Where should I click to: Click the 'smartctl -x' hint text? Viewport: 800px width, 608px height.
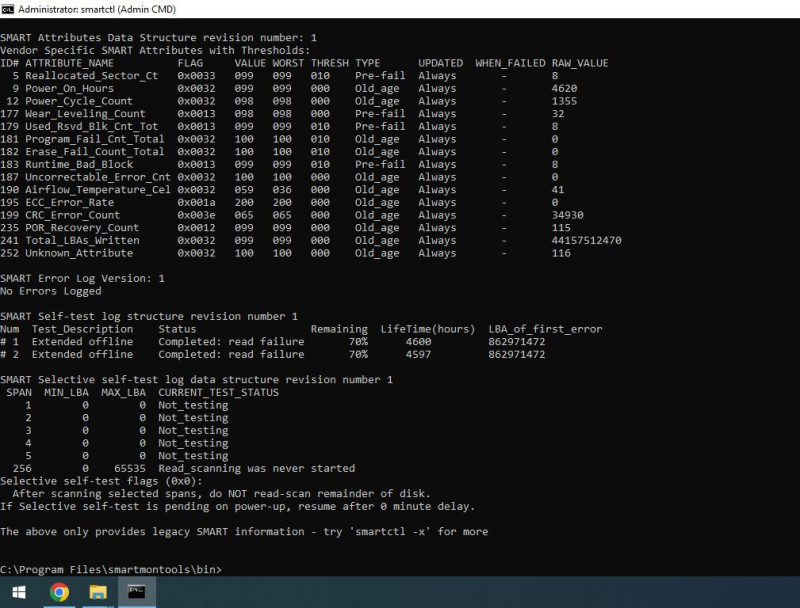click(390, 531)
